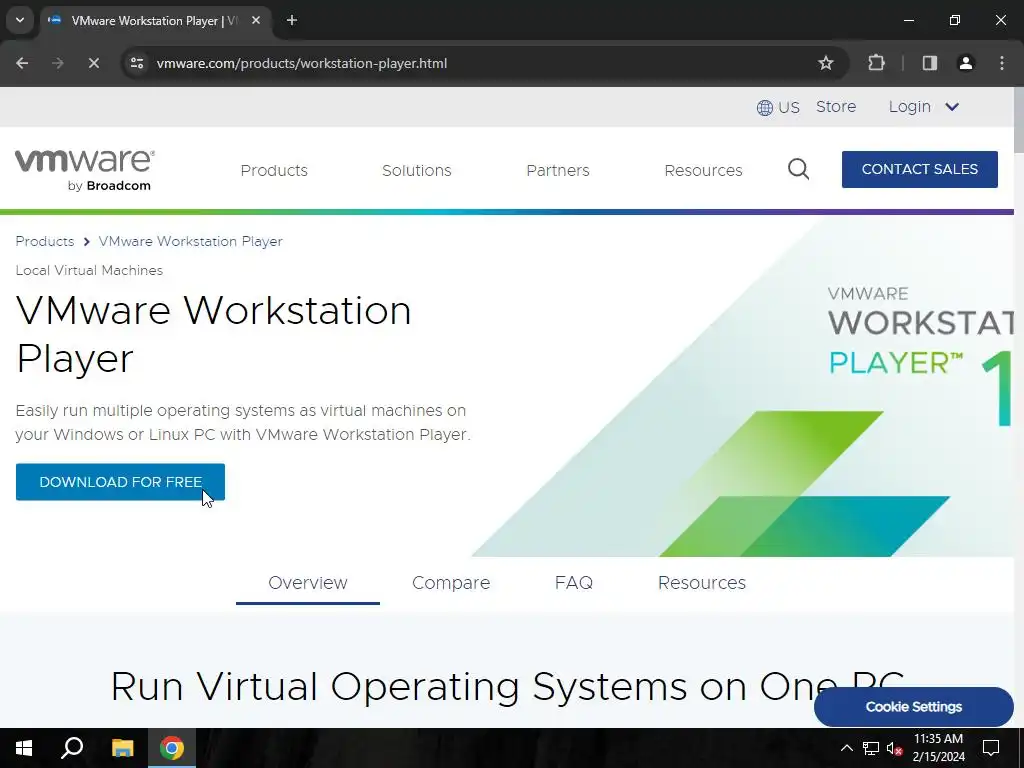
Task: Click the muted volume tray icon
Action: tap(895, 748)
